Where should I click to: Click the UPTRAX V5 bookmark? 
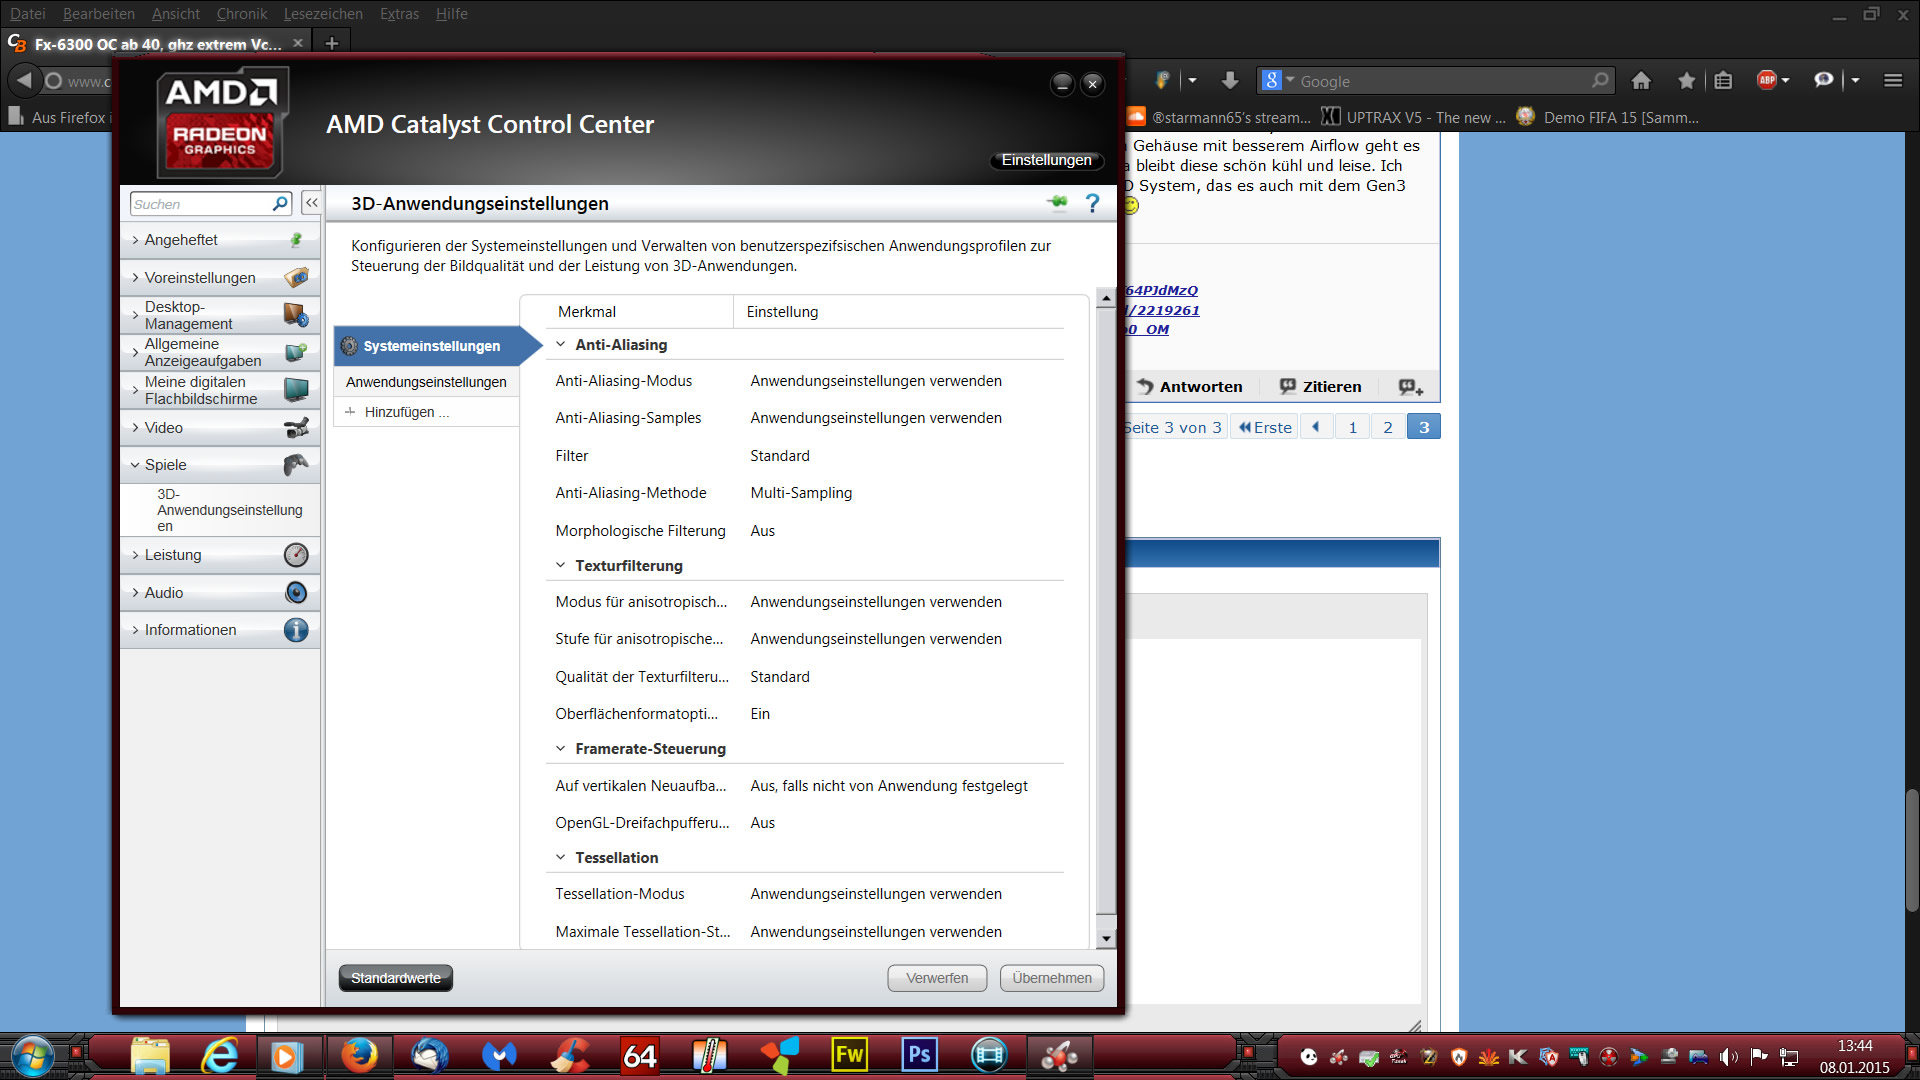point(1414,117)
